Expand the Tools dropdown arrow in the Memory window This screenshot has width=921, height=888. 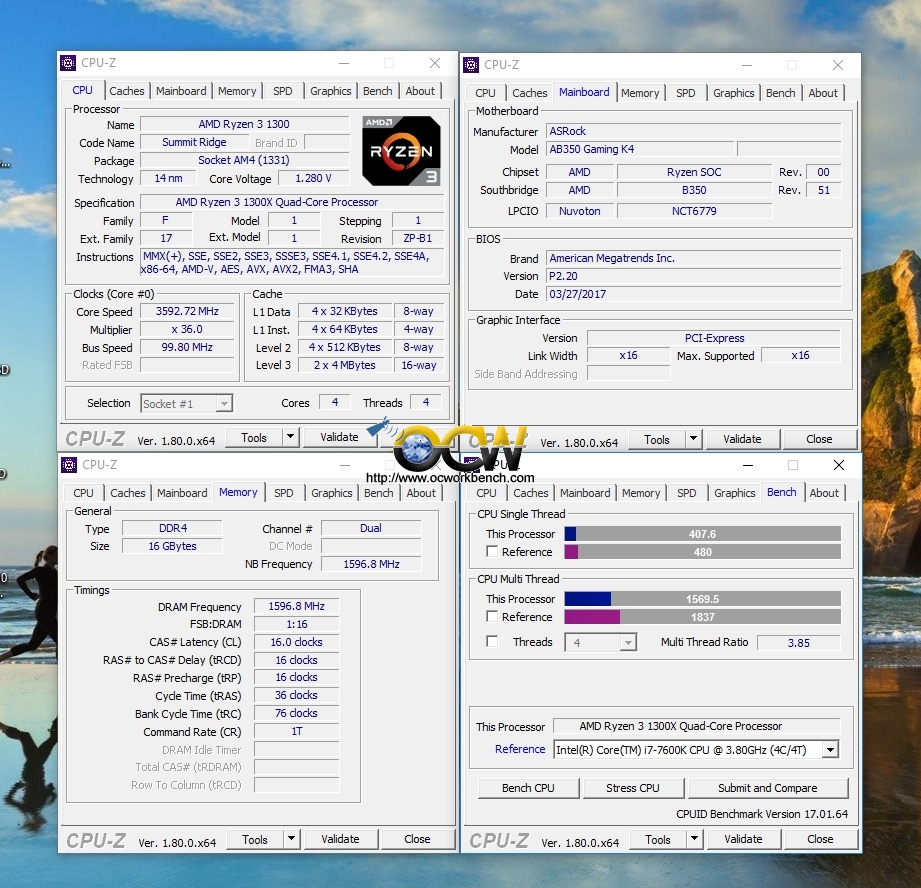[291, 839]
